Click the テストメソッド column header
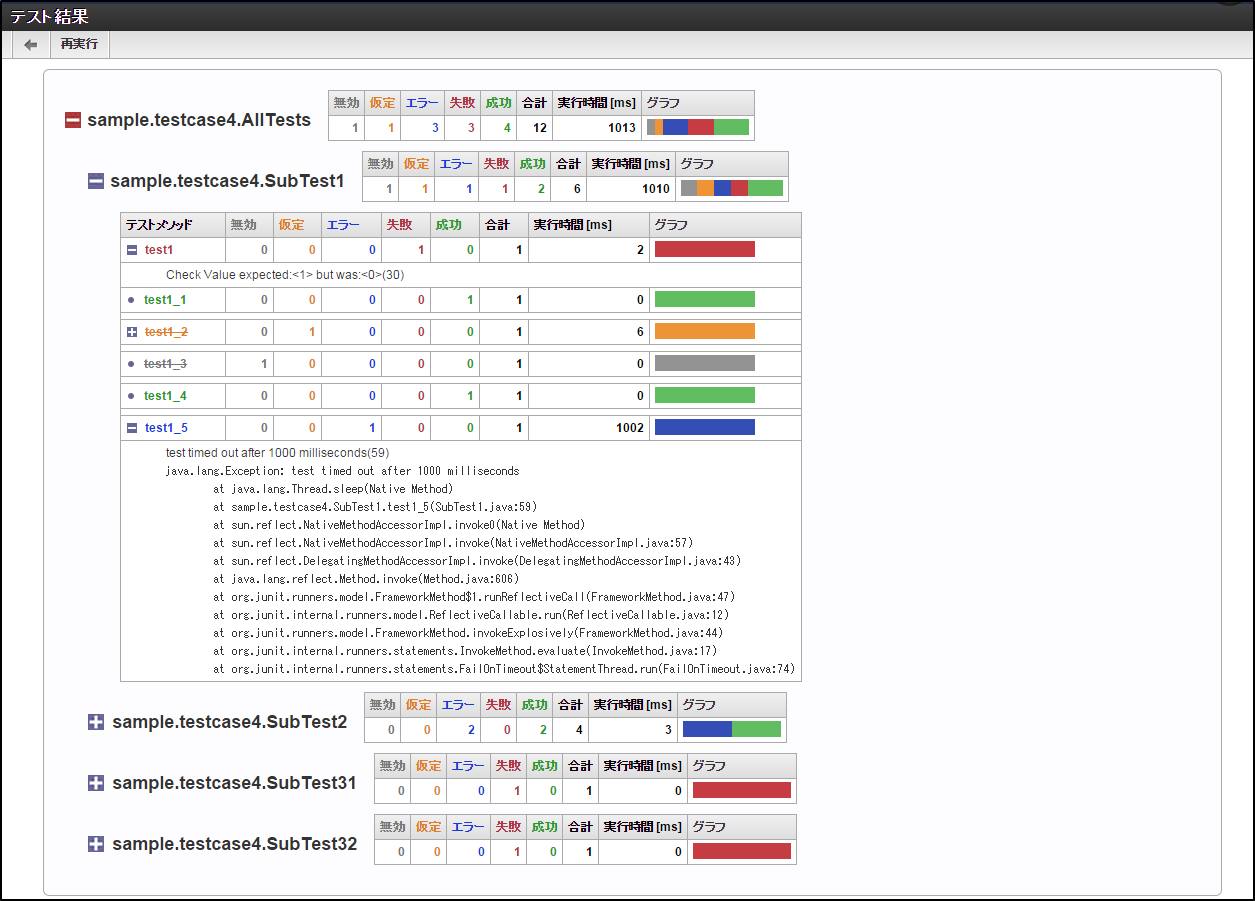This screenshot has height=901, width=1255. tap(159, 225)
